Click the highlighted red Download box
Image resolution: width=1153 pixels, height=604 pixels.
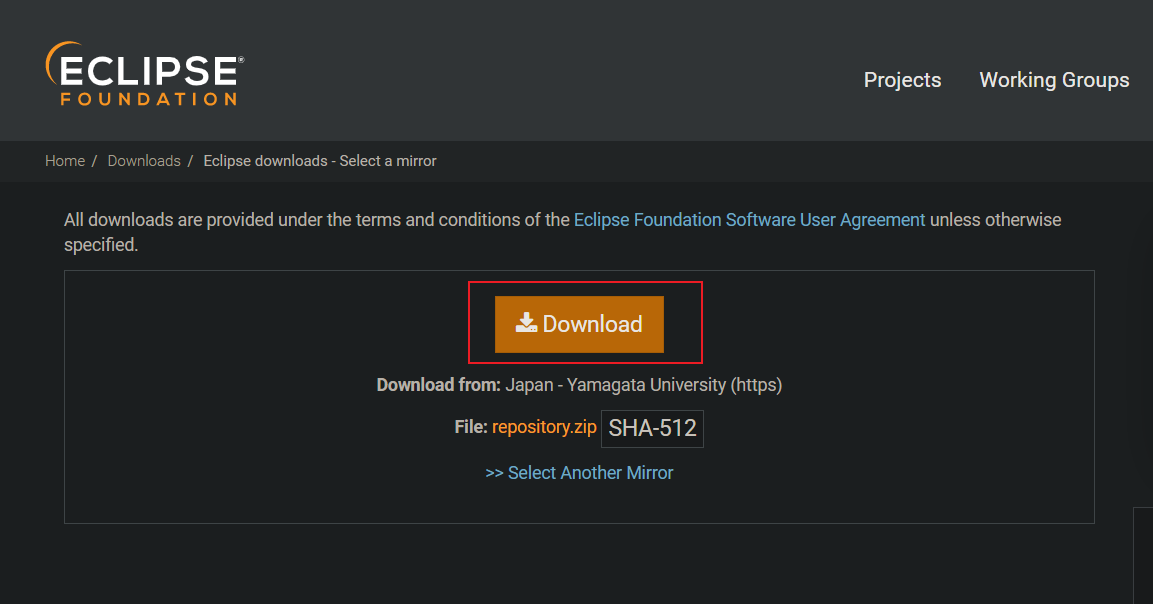(585, 322)
